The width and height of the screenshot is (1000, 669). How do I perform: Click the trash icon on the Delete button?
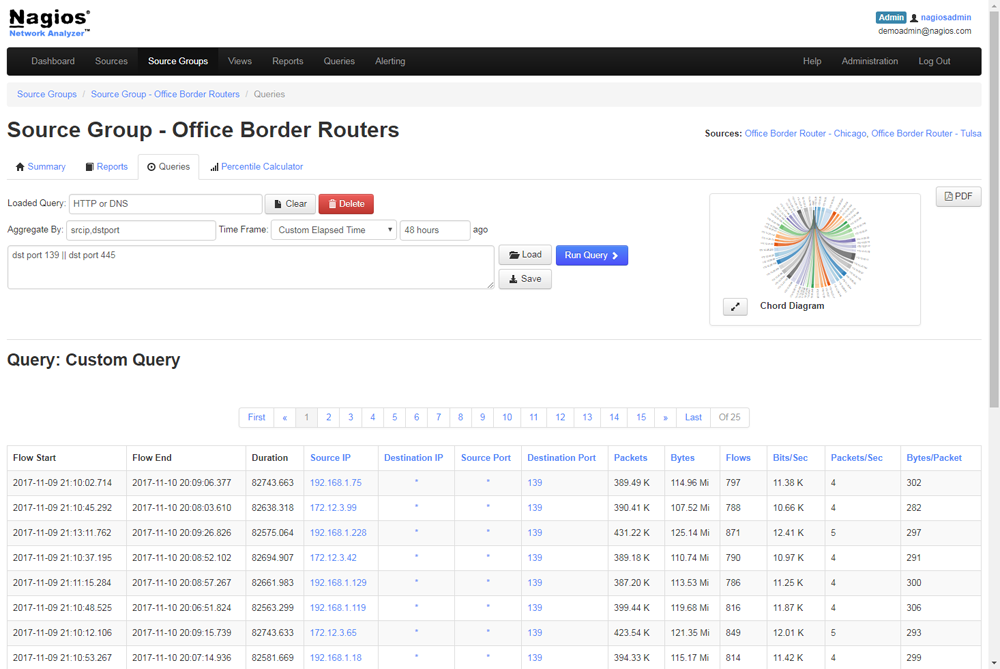332,203
